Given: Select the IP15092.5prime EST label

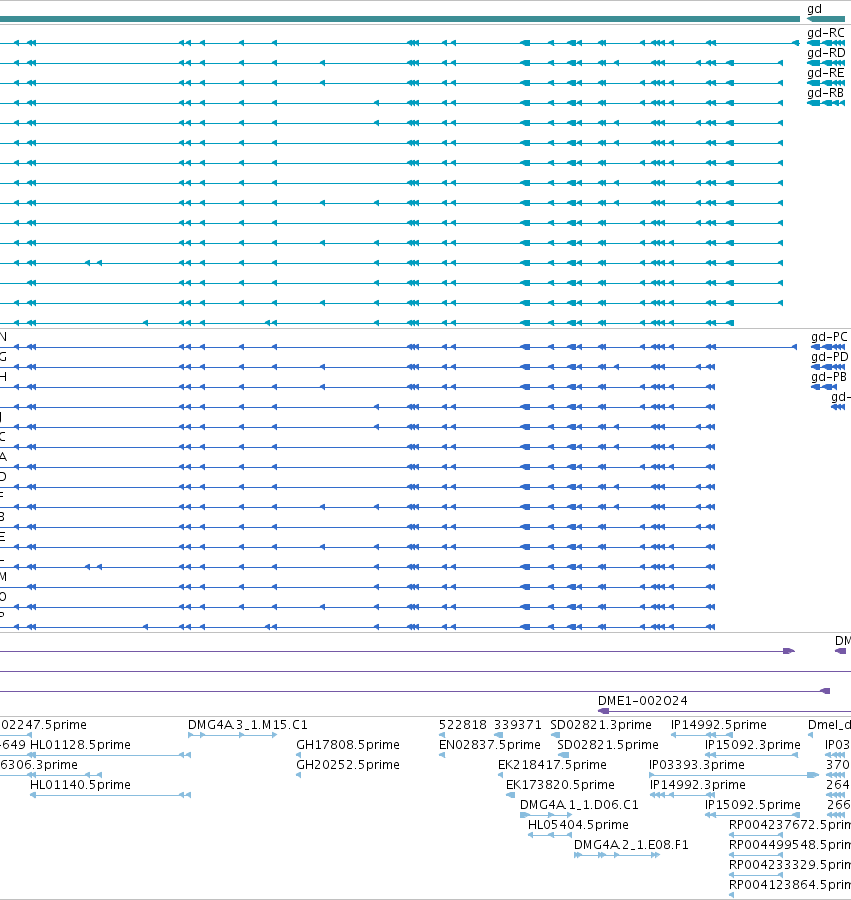Looking at the screenshot, I should pyautogui.click(x=753, y=805).
